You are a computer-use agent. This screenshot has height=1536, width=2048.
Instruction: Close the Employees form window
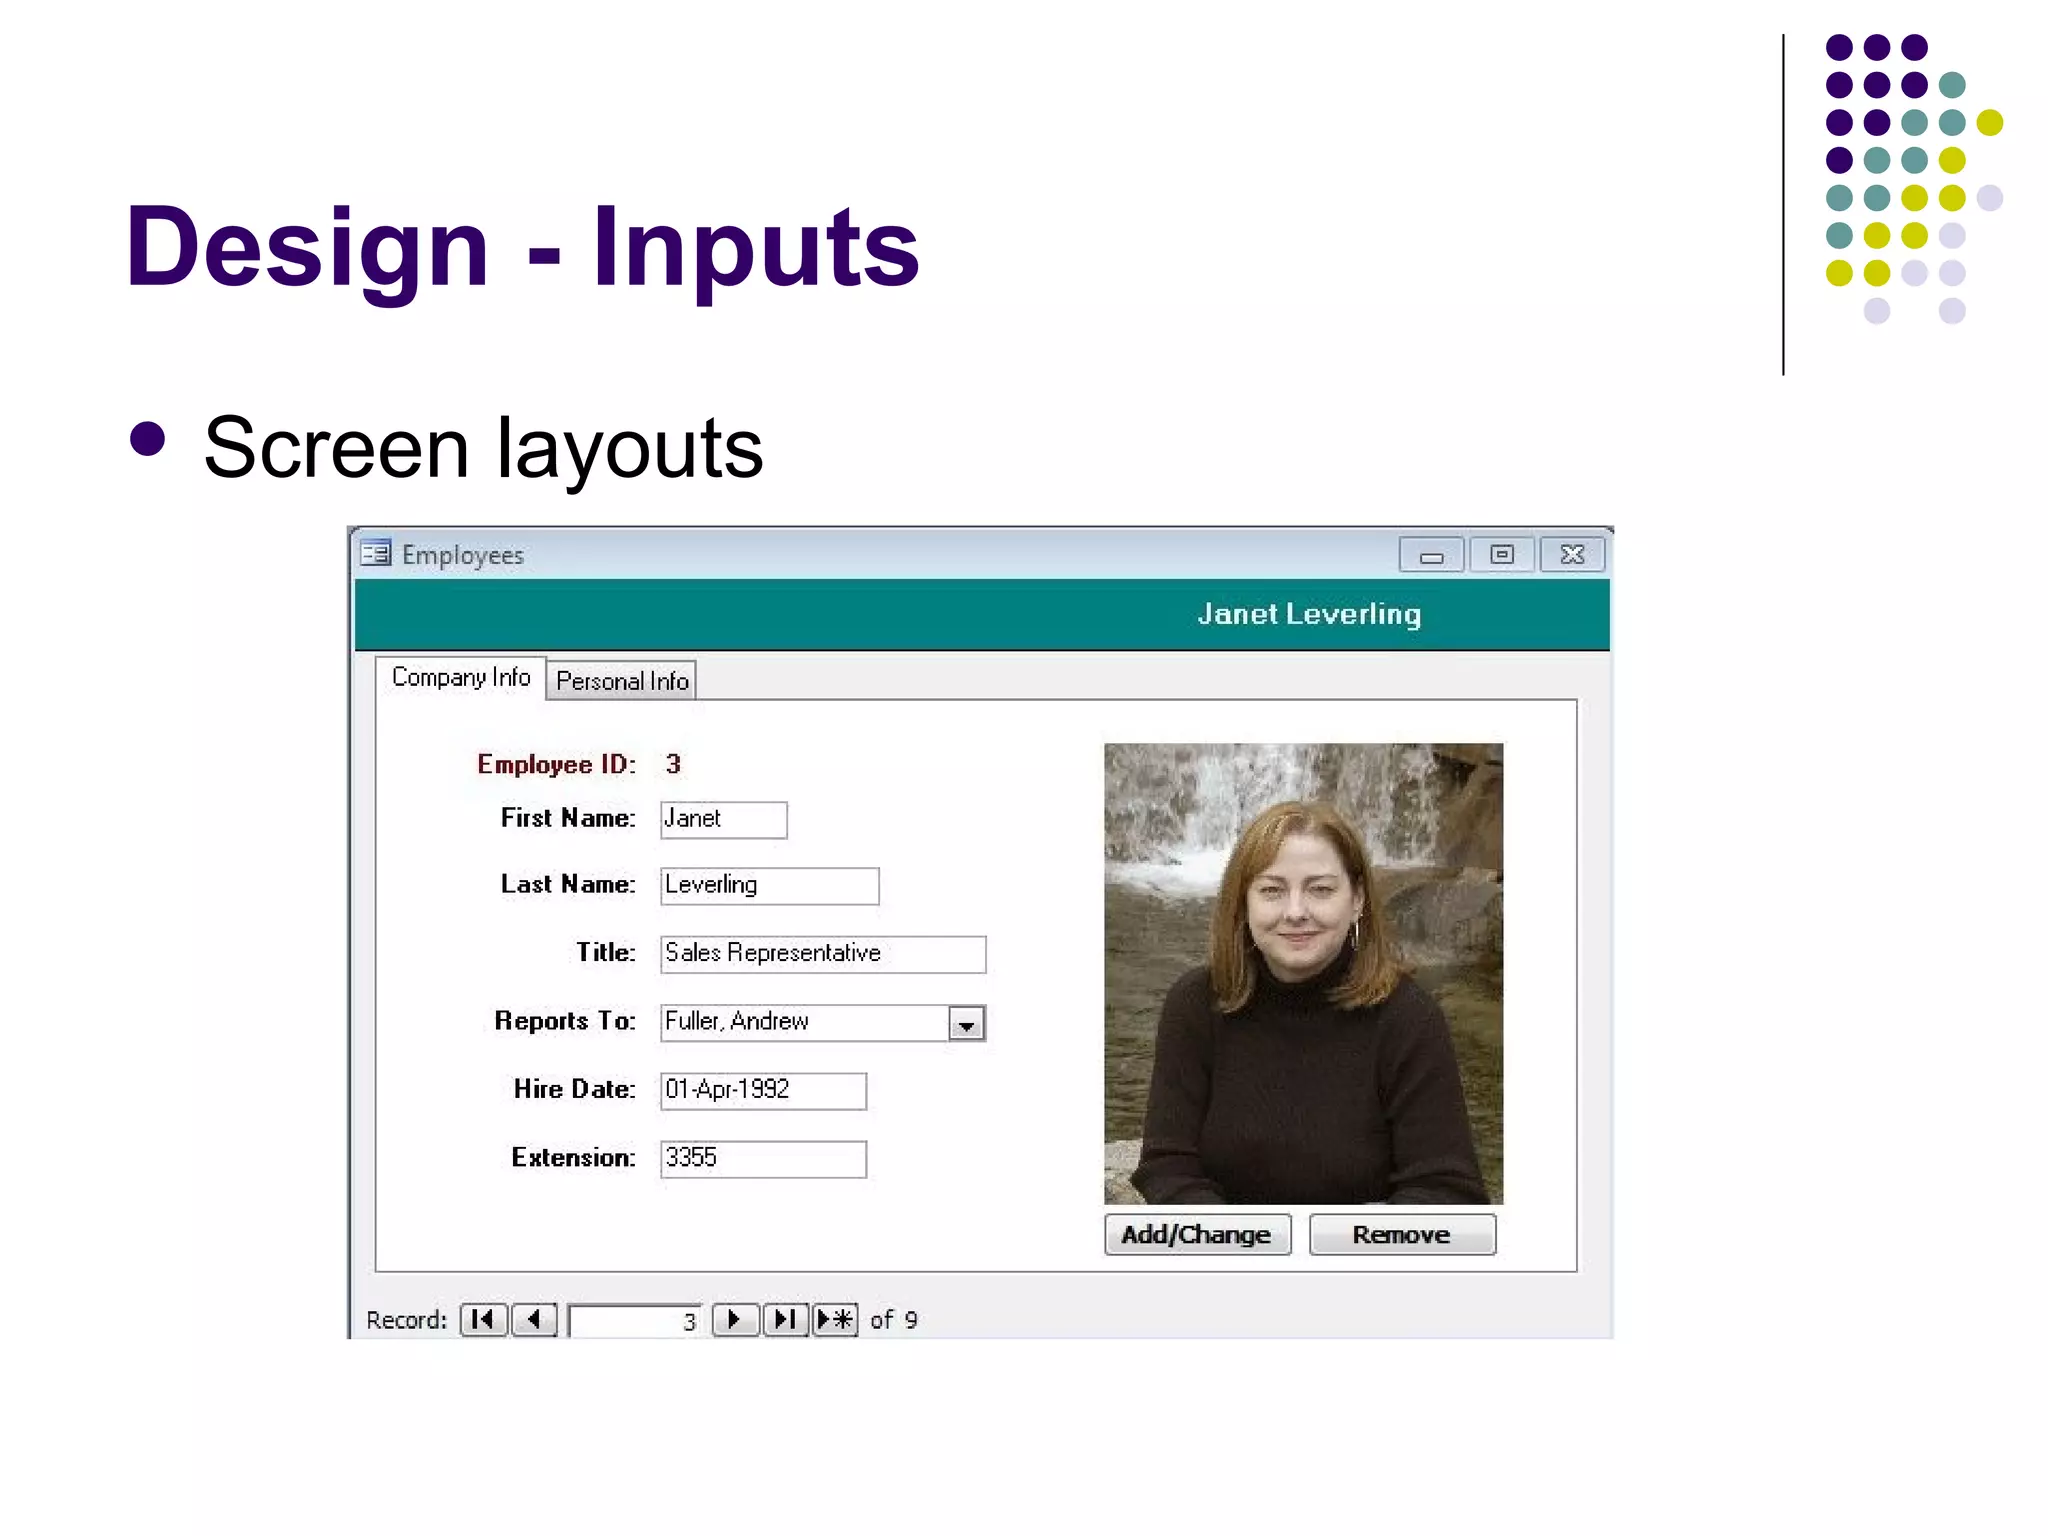coord(1572,555)
